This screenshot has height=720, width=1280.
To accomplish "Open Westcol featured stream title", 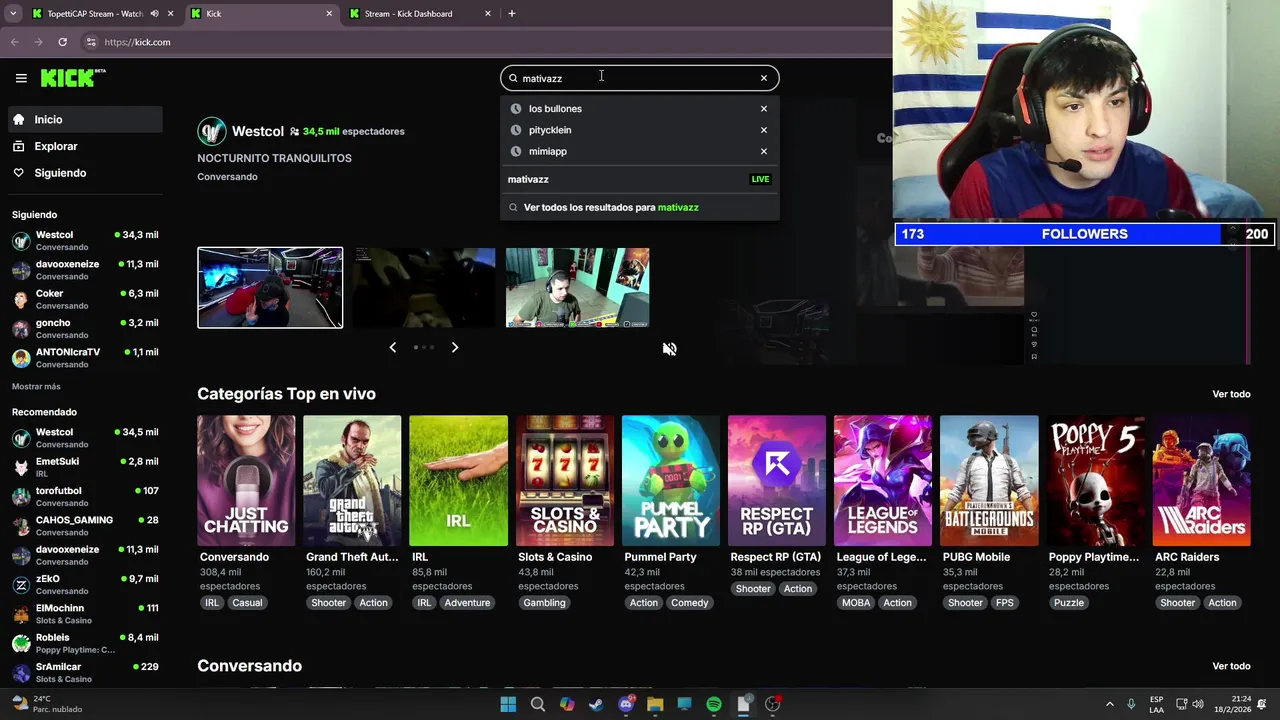I will point(274,158).
